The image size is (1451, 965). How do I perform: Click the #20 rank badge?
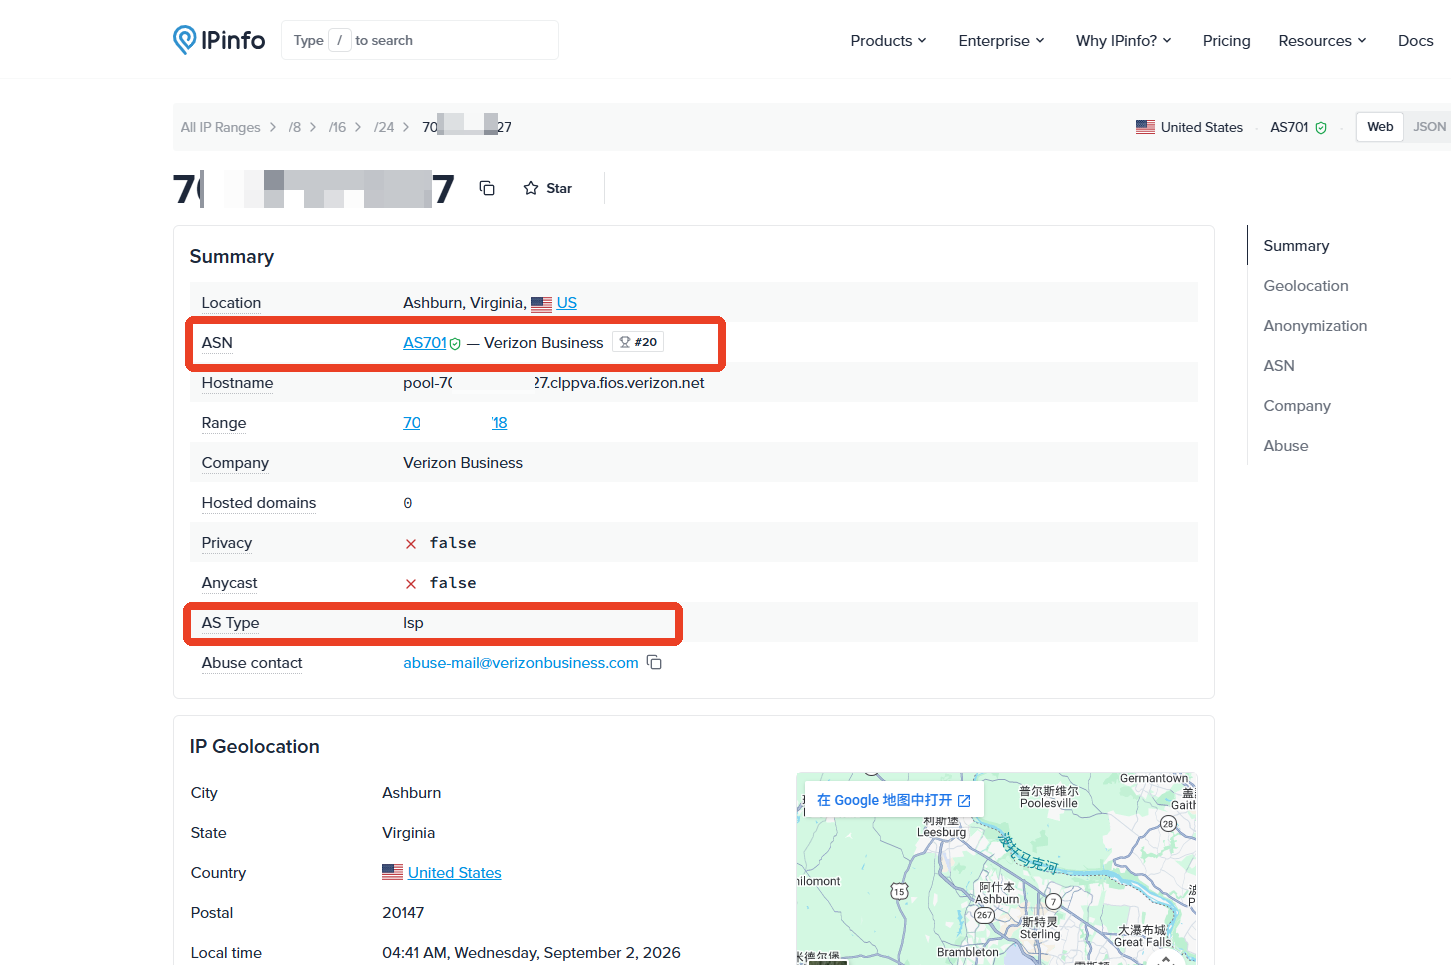(638, 342)
